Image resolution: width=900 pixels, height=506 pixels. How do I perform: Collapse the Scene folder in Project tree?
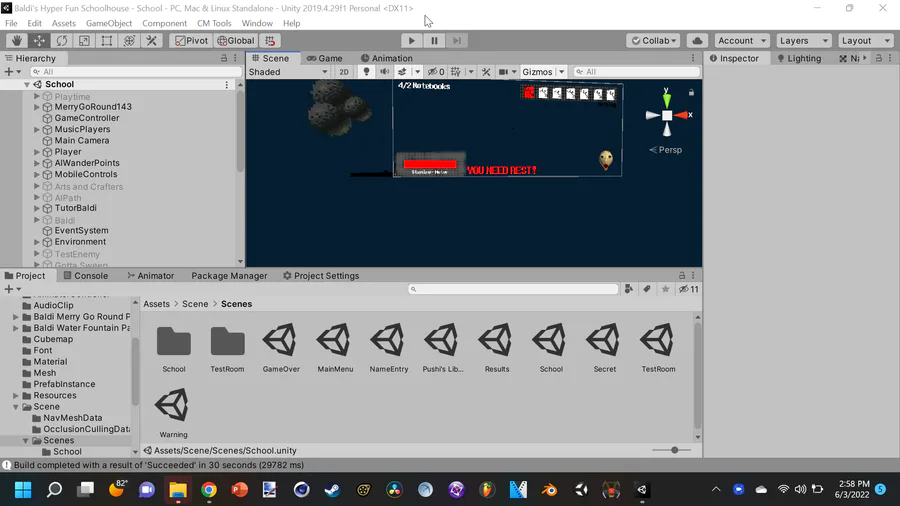[16, 407]
